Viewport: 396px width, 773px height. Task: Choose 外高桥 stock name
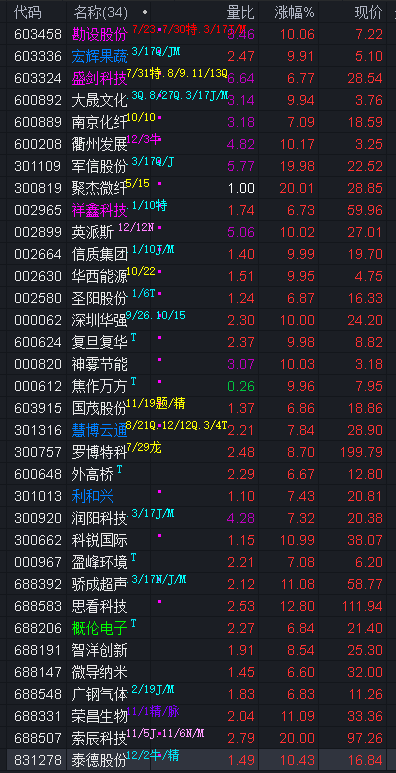point(93,474)
